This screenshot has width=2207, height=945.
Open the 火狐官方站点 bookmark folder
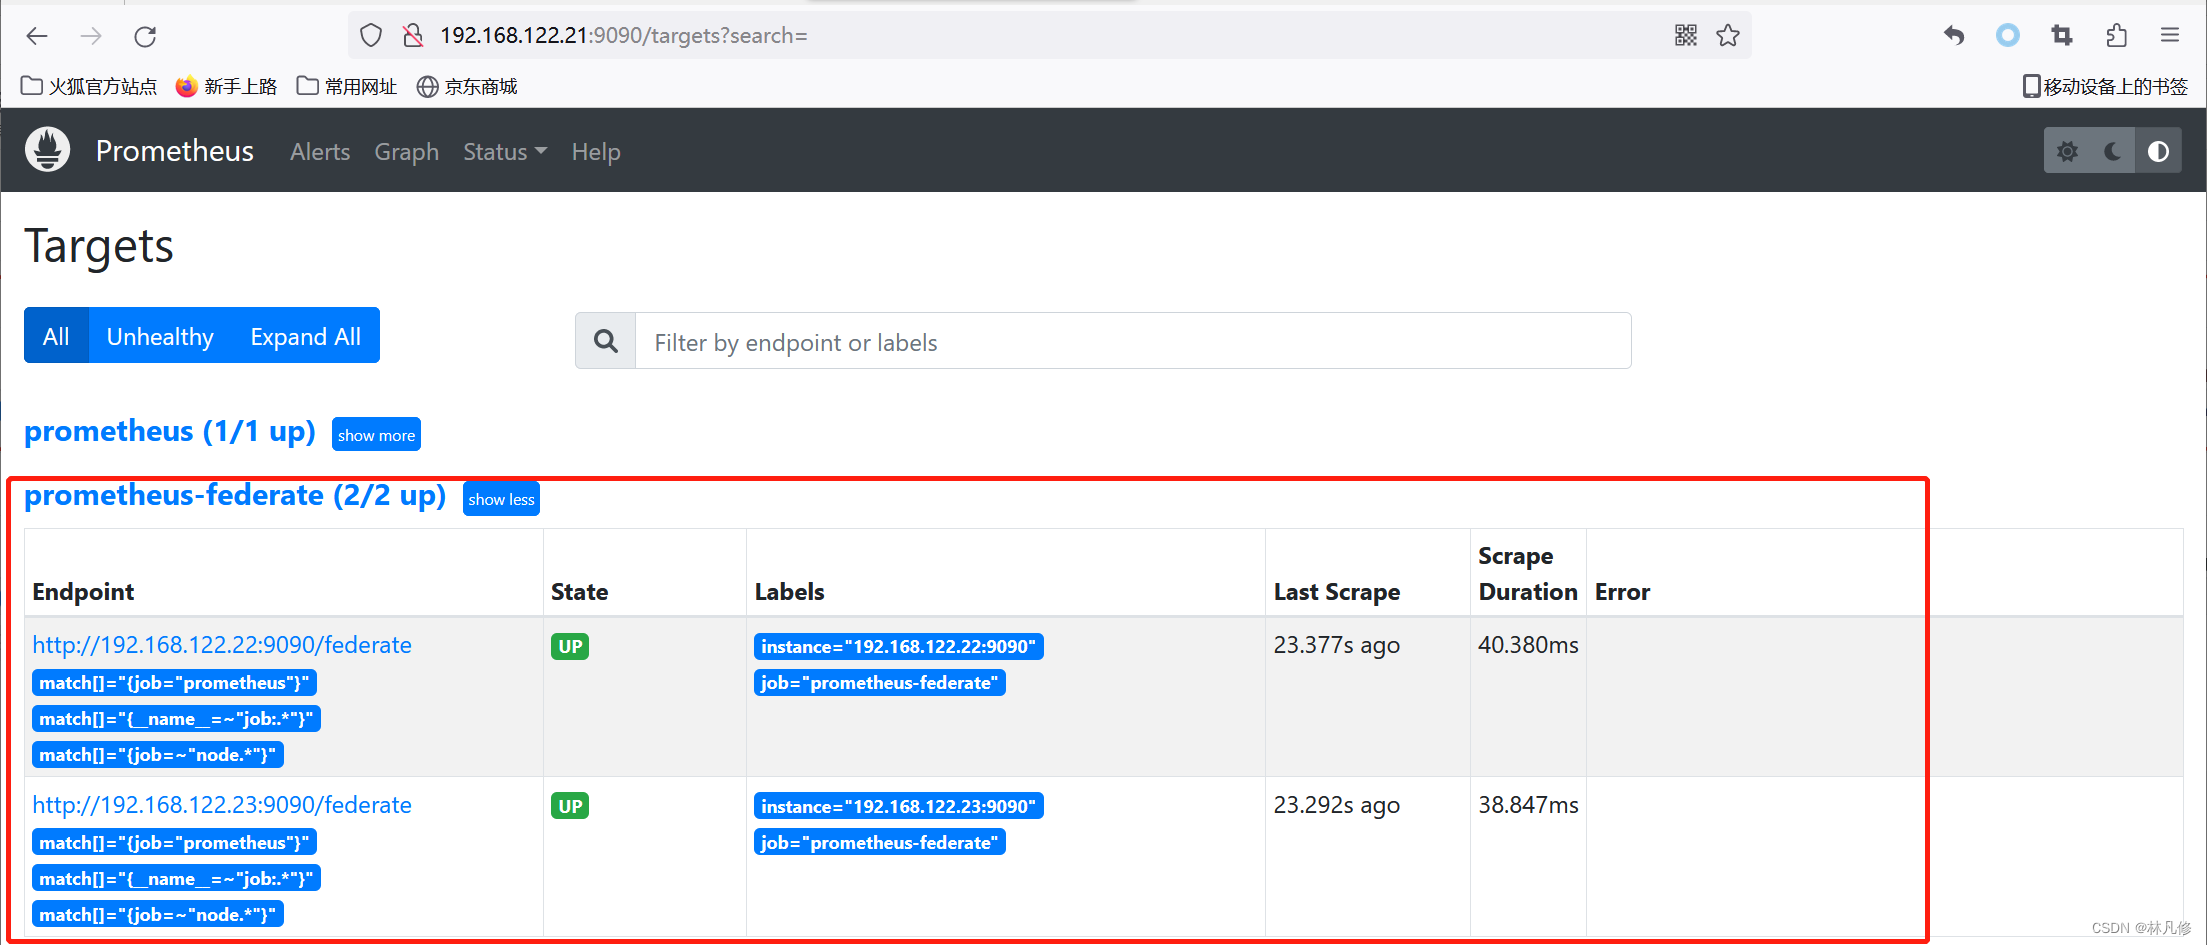click(89, 87)
